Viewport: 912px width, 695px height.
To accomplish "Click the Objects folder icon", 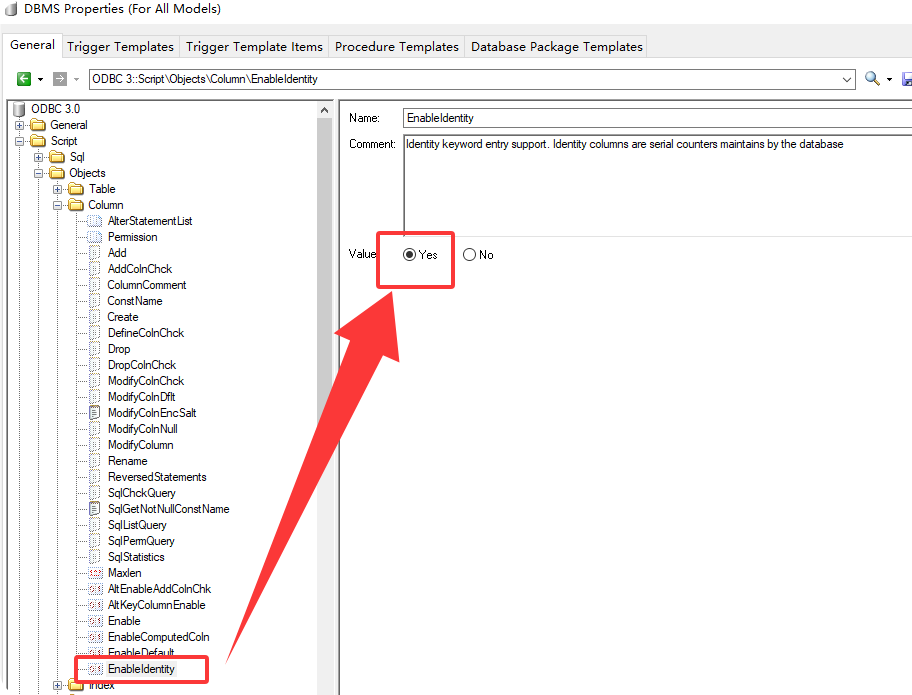I will click(57, 173).
